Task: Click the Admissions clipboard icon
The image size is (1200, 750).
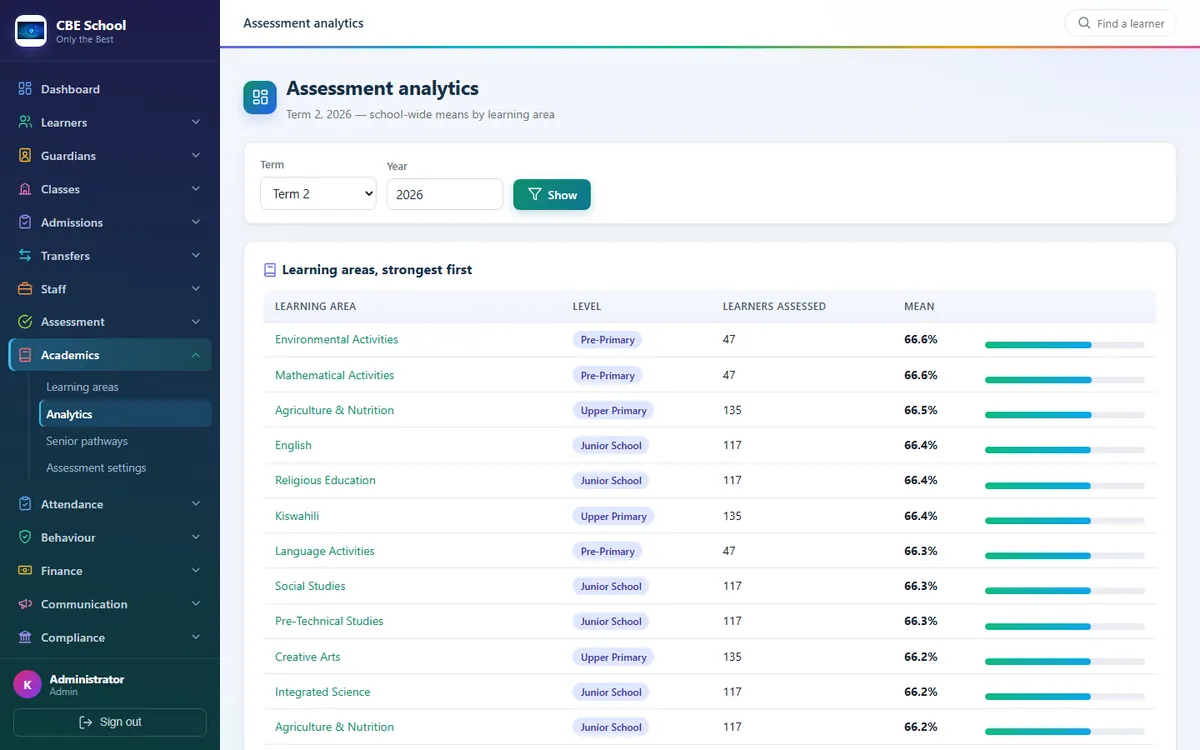Action: click(x=25, y=222)
